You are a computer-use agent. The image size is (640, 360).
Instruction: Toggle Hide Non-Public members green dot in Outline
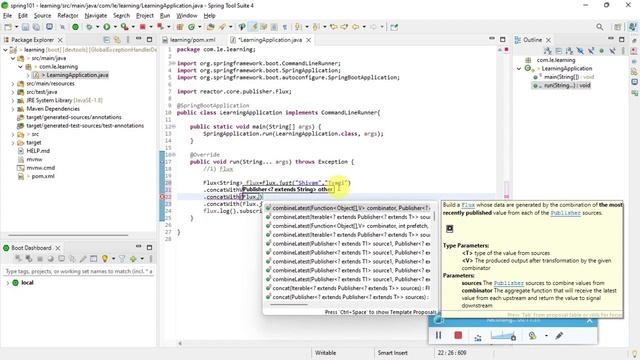[x=602, y=51]
